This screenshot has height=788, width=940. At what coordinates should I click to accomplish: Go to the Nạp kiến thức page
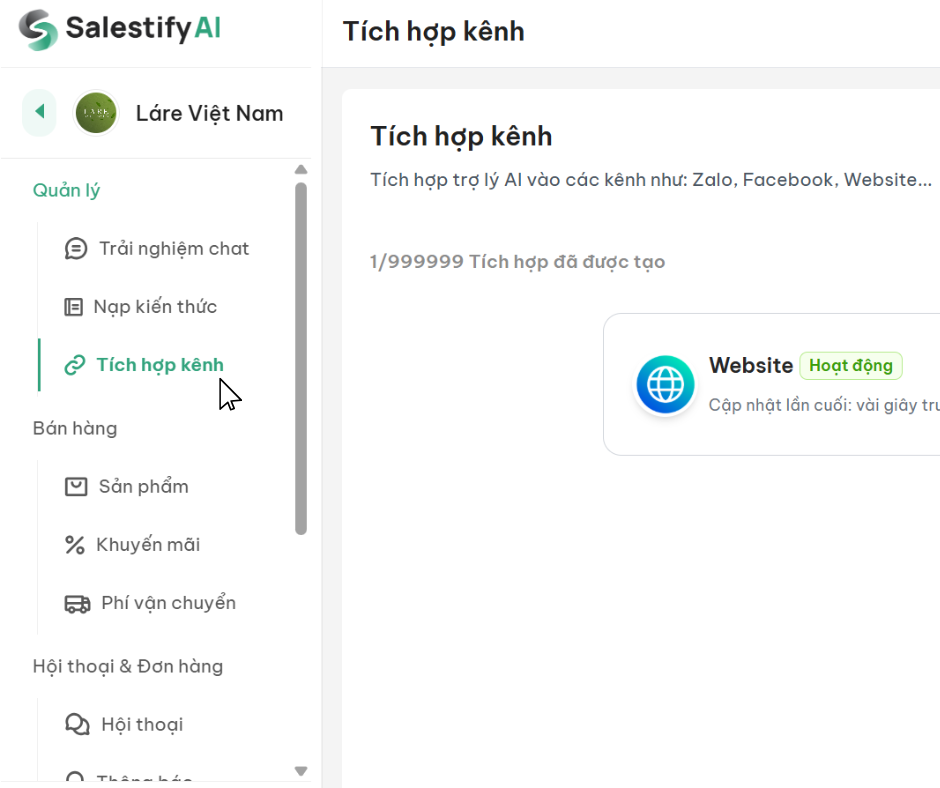tap(155, 307)
